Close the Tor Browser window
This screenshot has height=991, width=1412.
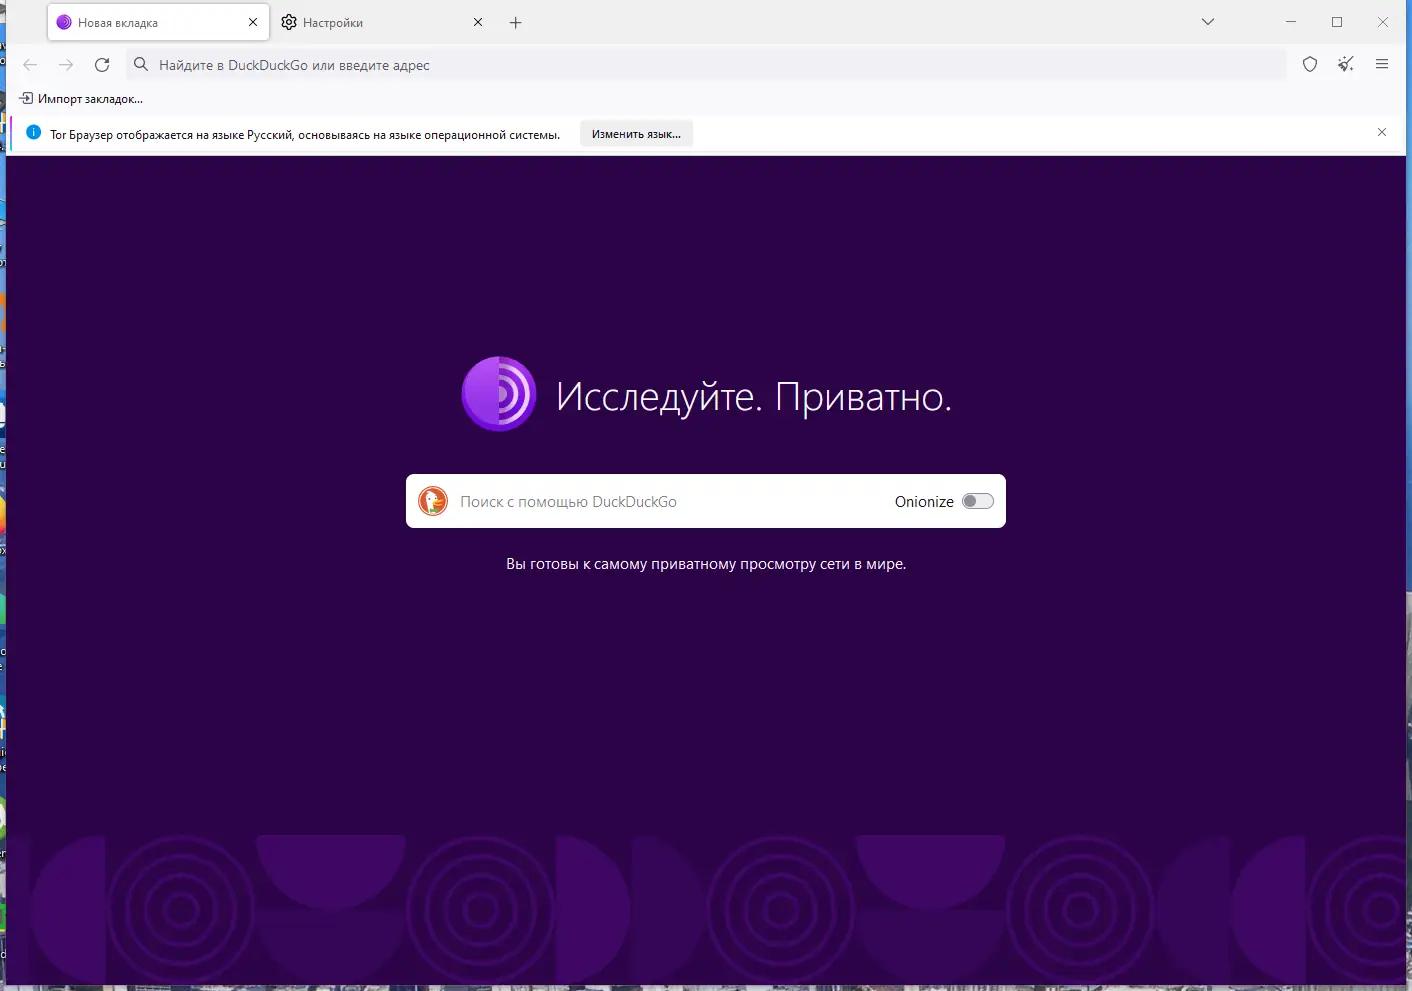pos(1383,22)
